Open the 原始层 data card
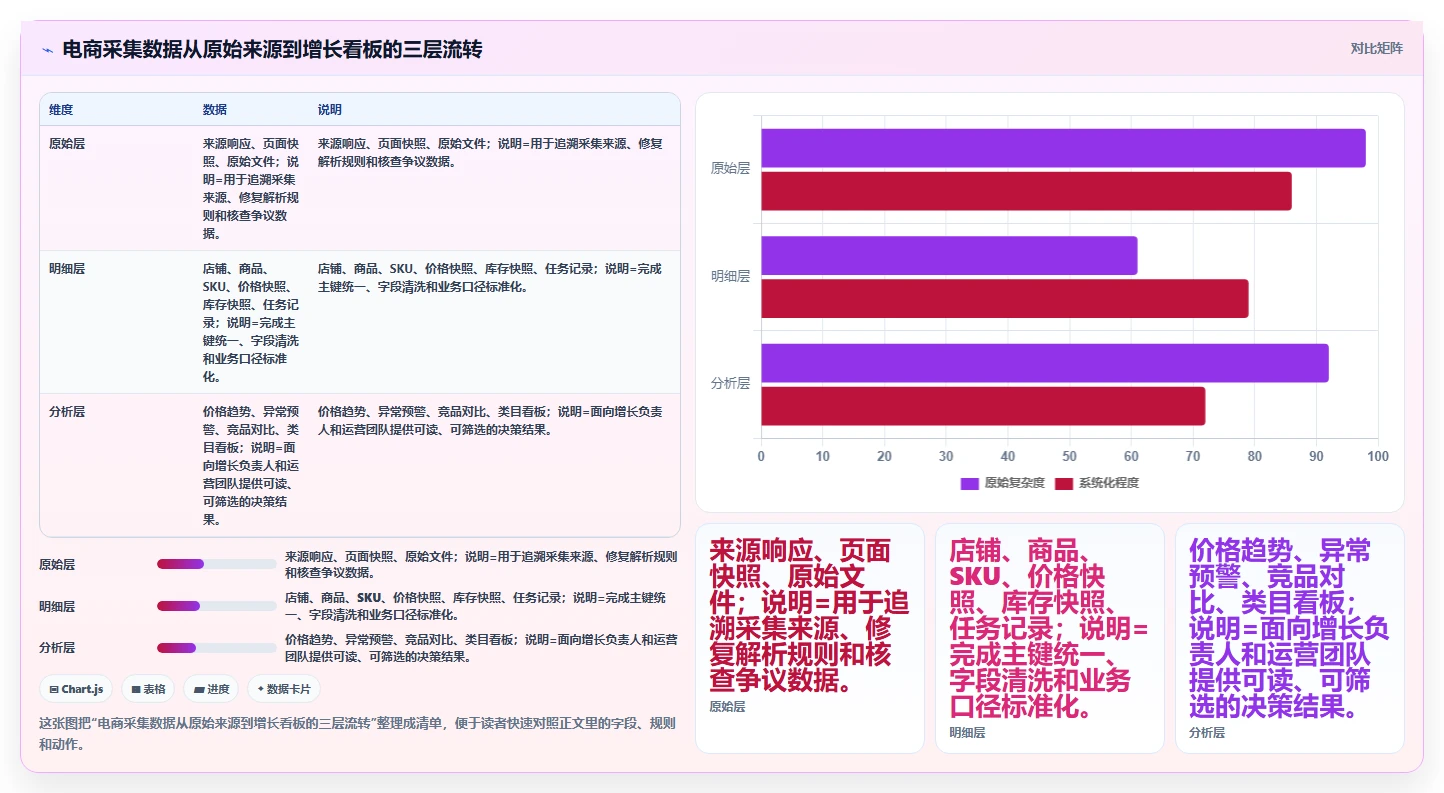 810,638
